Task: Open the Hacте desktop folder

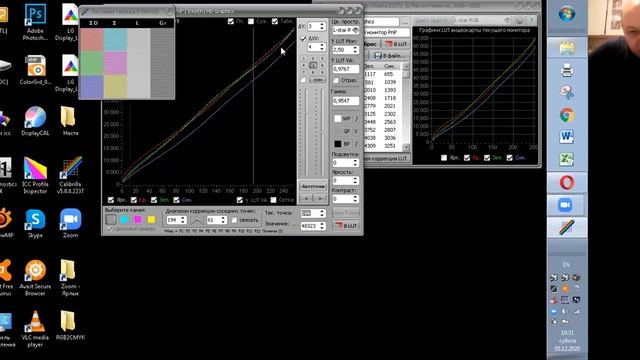Action: coord(69,121)
